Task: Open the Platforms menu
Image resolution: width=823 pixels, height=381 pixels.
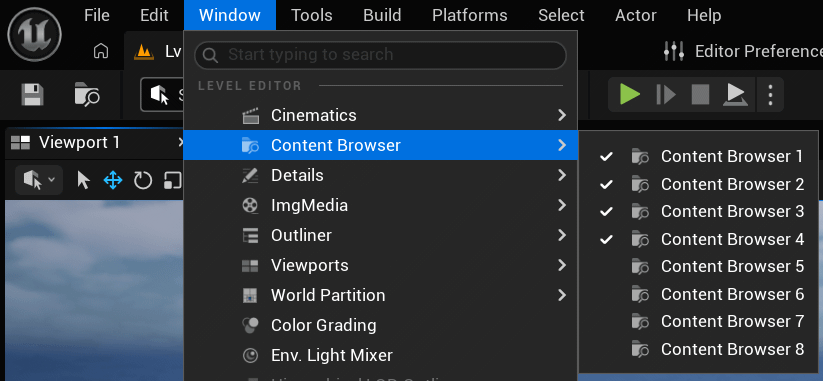Action: coord(470,15)
